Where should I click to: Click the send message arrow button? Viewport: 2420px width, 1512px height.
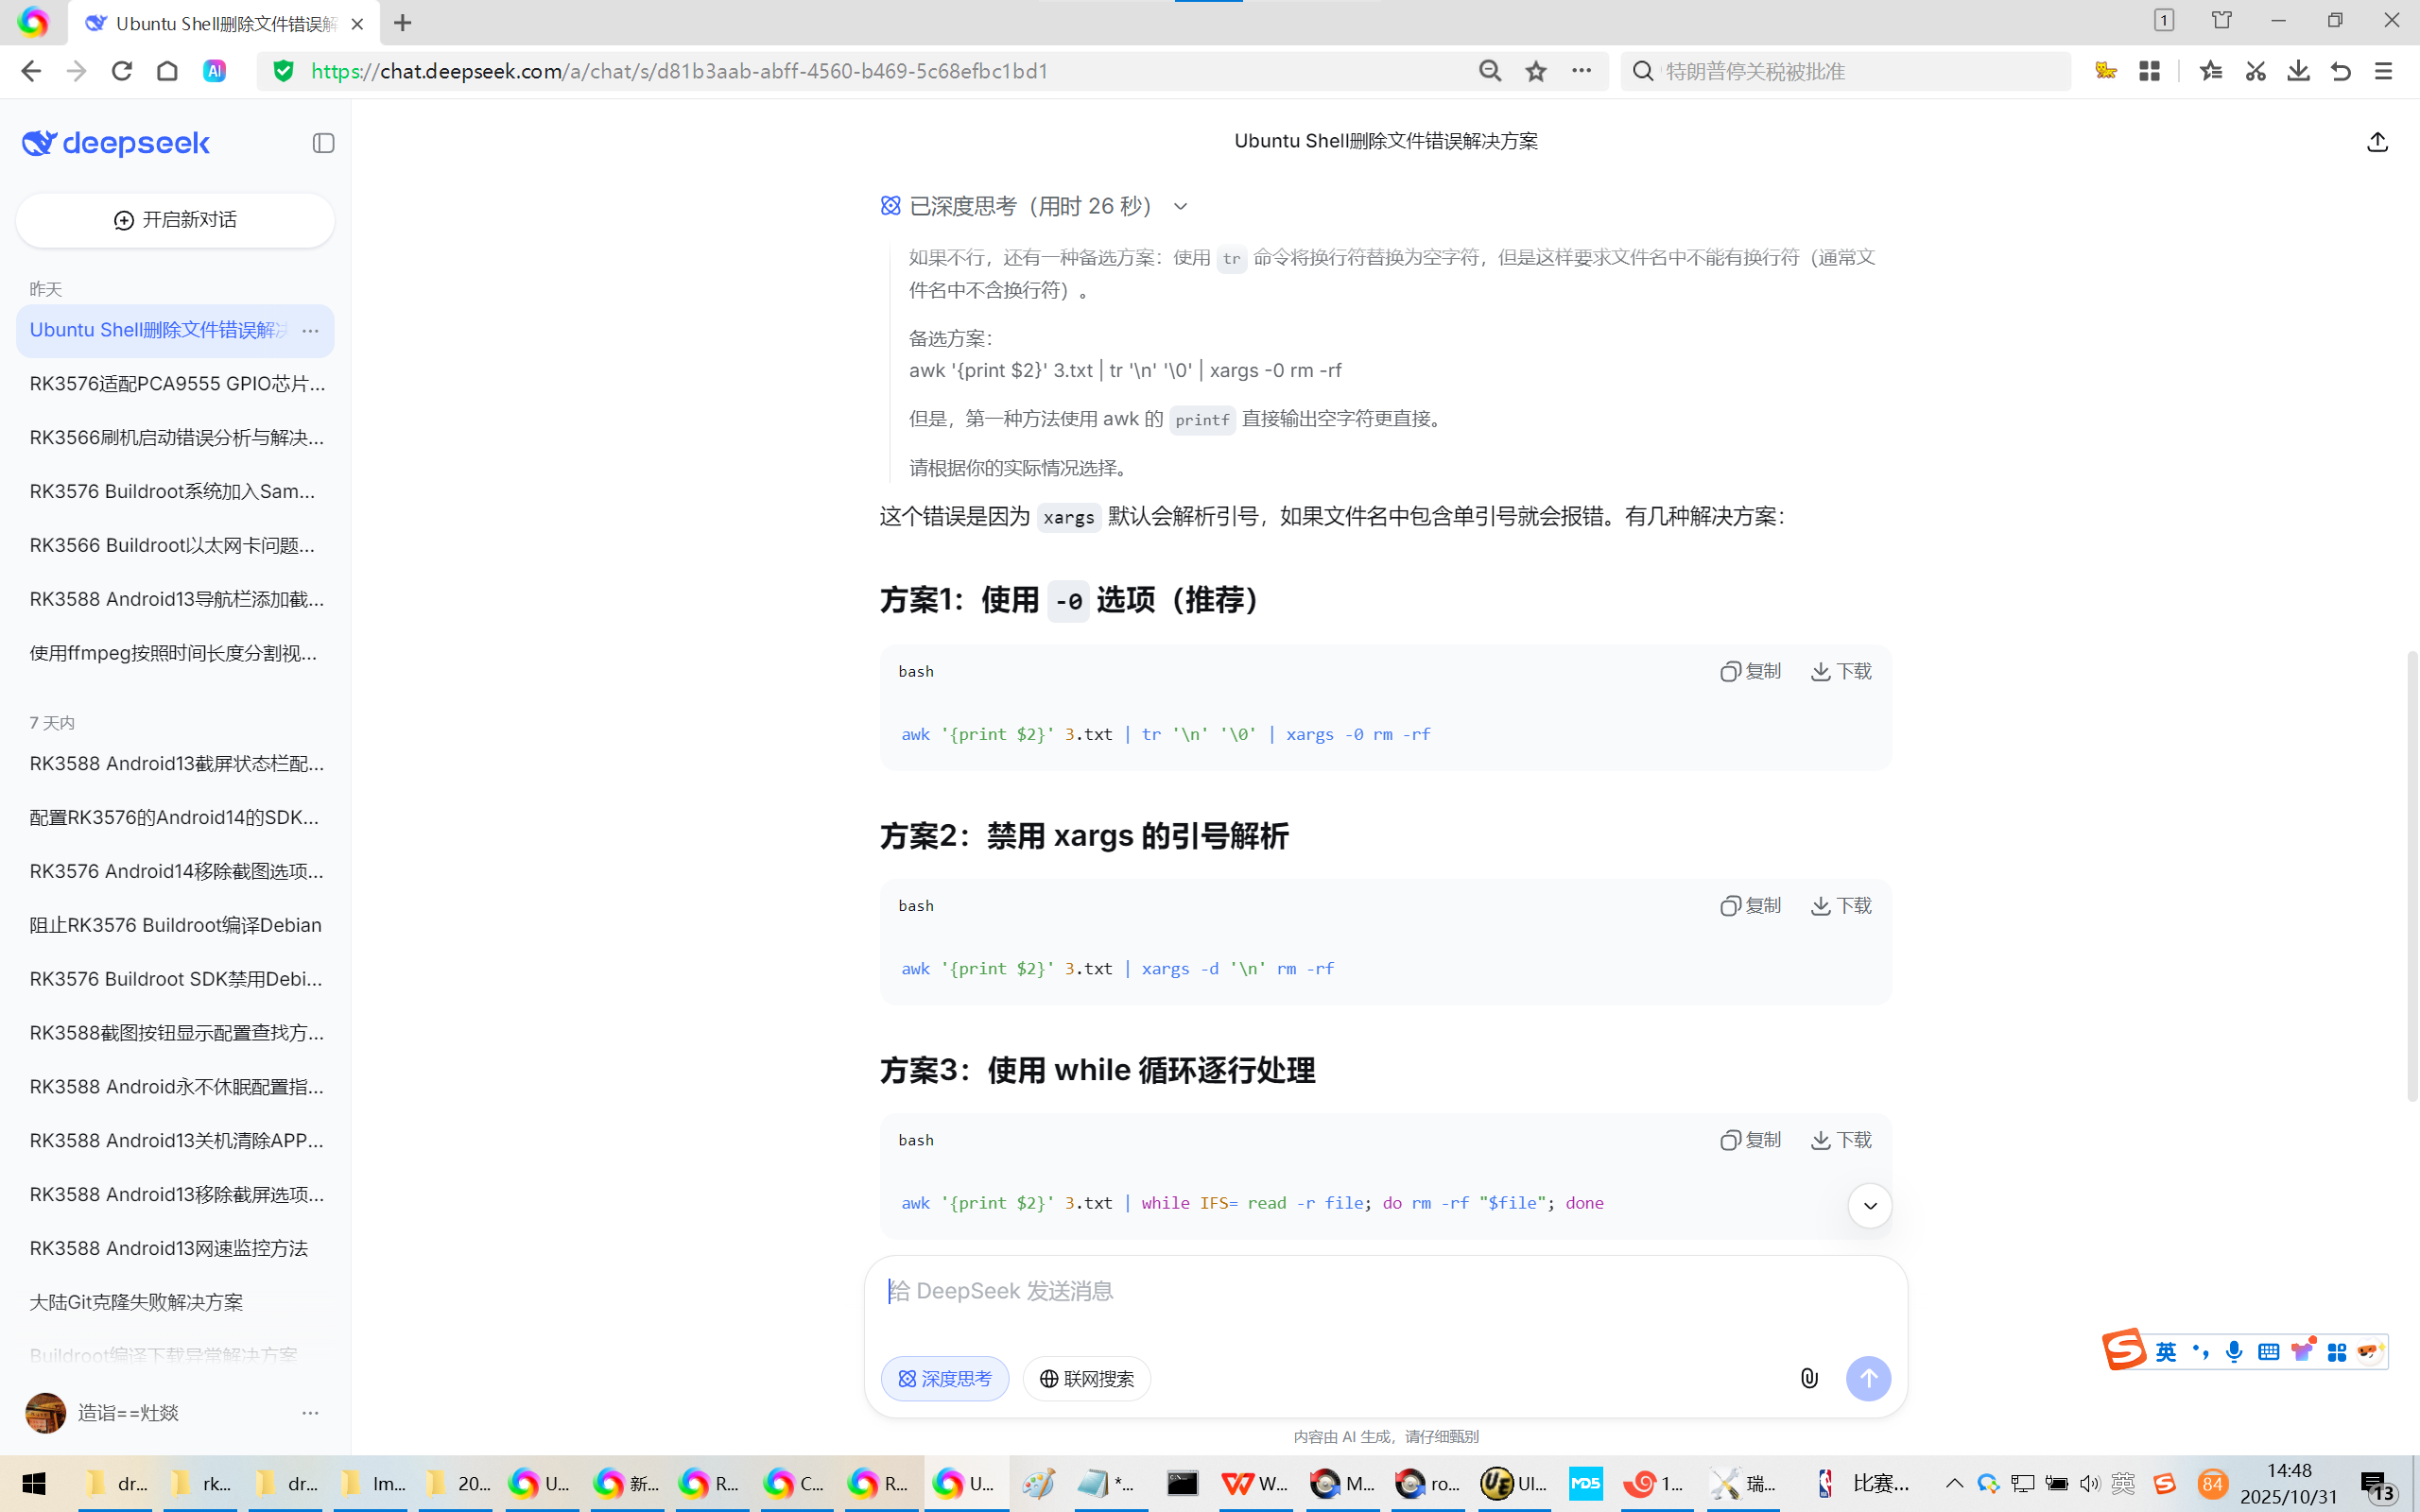pyautogui.click(x=1867, y=1378)
